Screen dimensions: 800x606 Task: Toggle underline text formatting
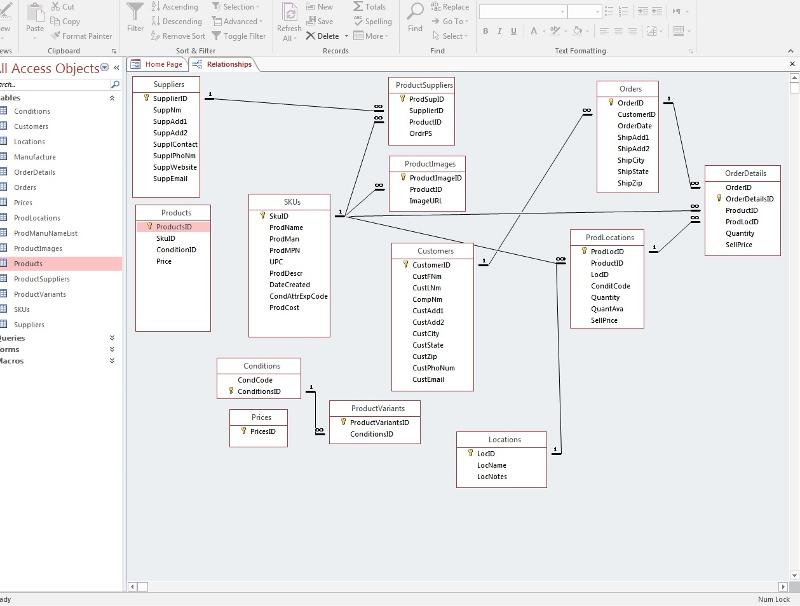(514, 31)
